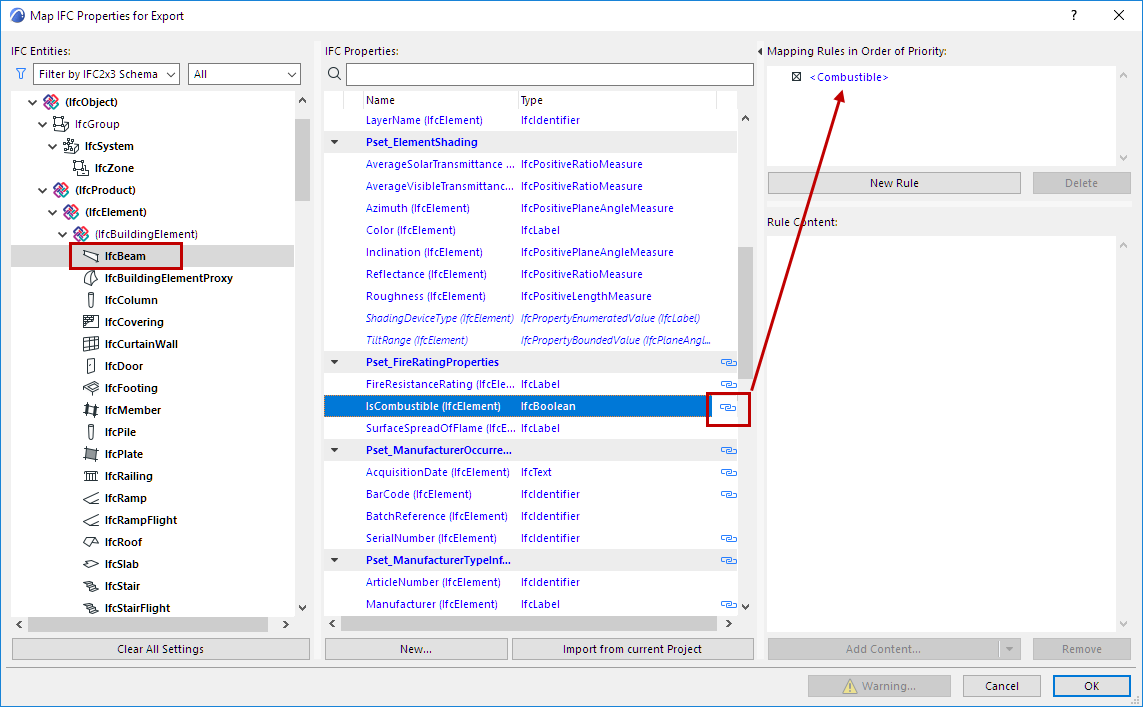Screen dimensions: 1143x707
Task: Click the FireResistanceRating mapping link icon
Action: (728, 384)
